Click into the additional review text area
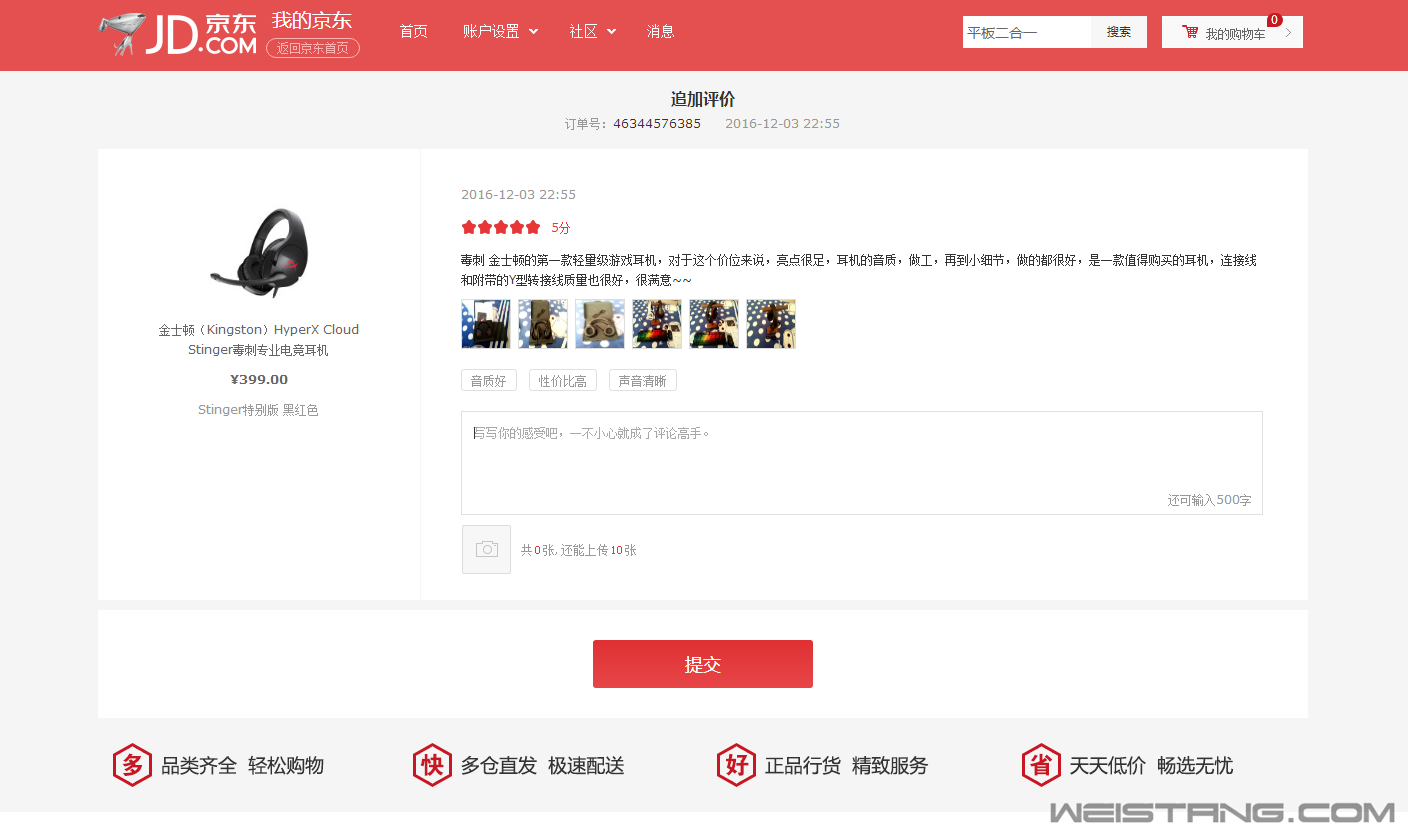Image resolution: width=1408 pixels, height=836 pixels. click(x=862, y=463)
